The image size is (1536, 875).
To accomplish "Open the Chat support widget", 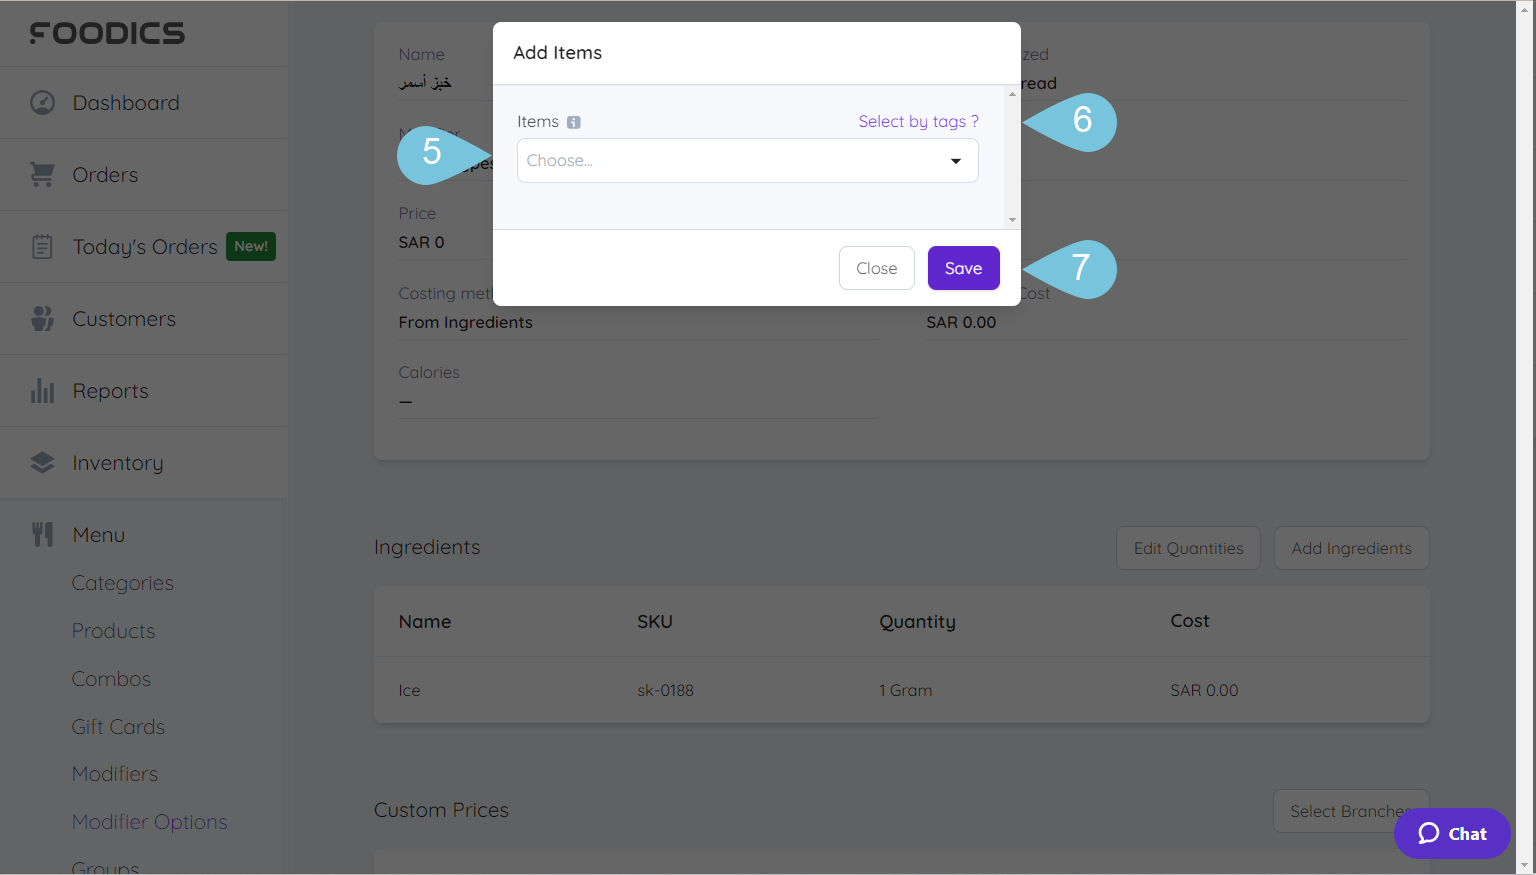I will (1451, 833).
